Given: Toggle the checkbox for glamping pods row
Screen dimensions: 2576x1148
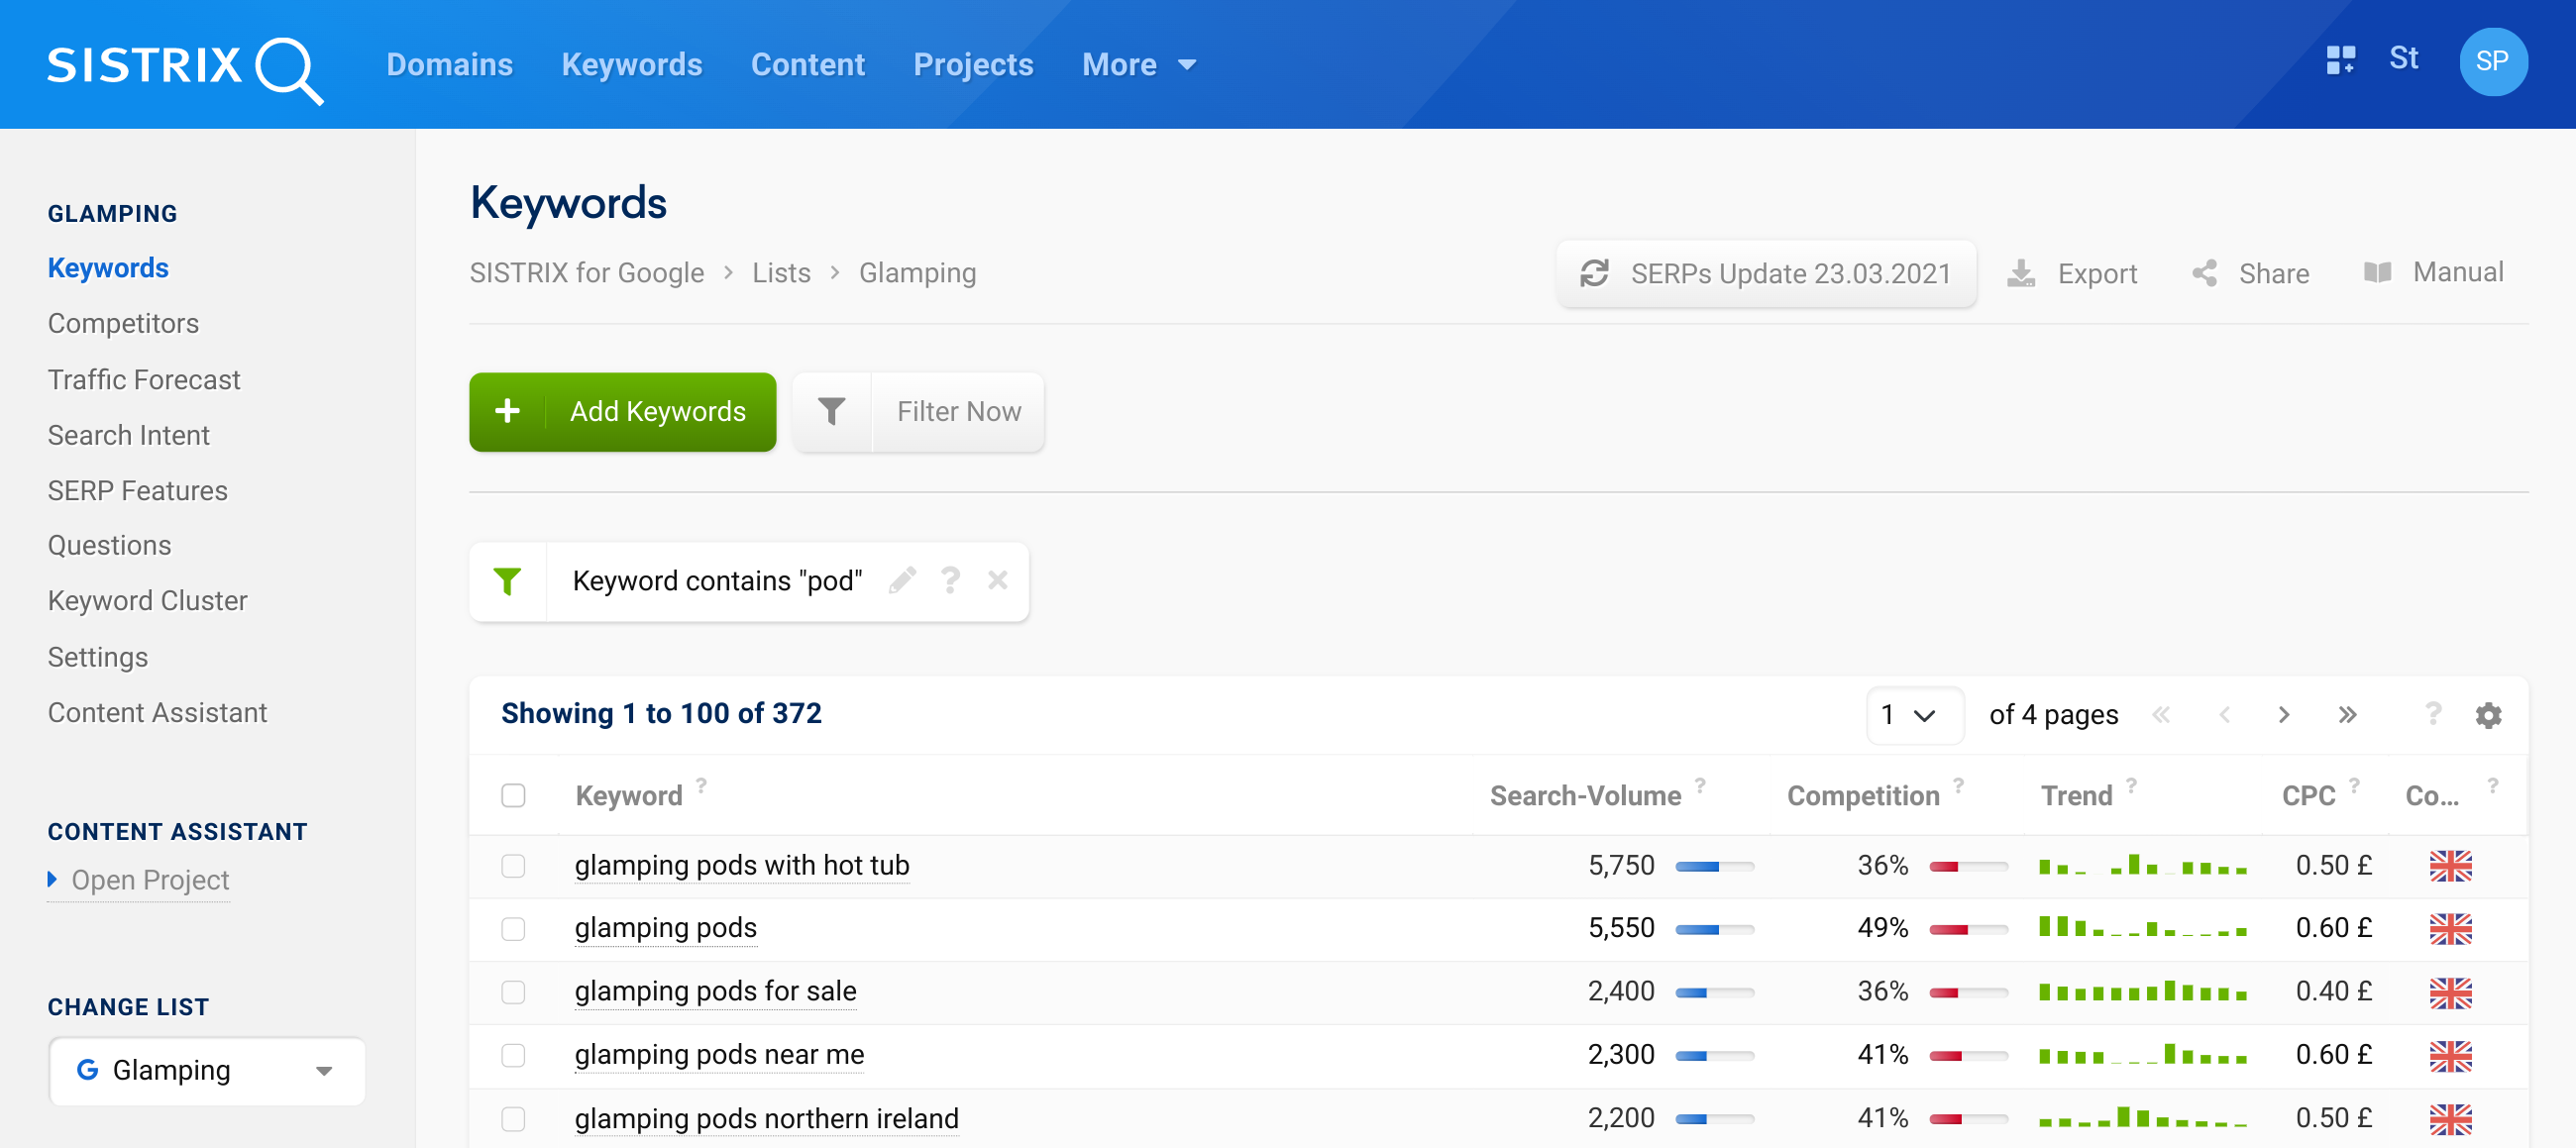Looking at the screenshot, I should (x=512, y=928).
